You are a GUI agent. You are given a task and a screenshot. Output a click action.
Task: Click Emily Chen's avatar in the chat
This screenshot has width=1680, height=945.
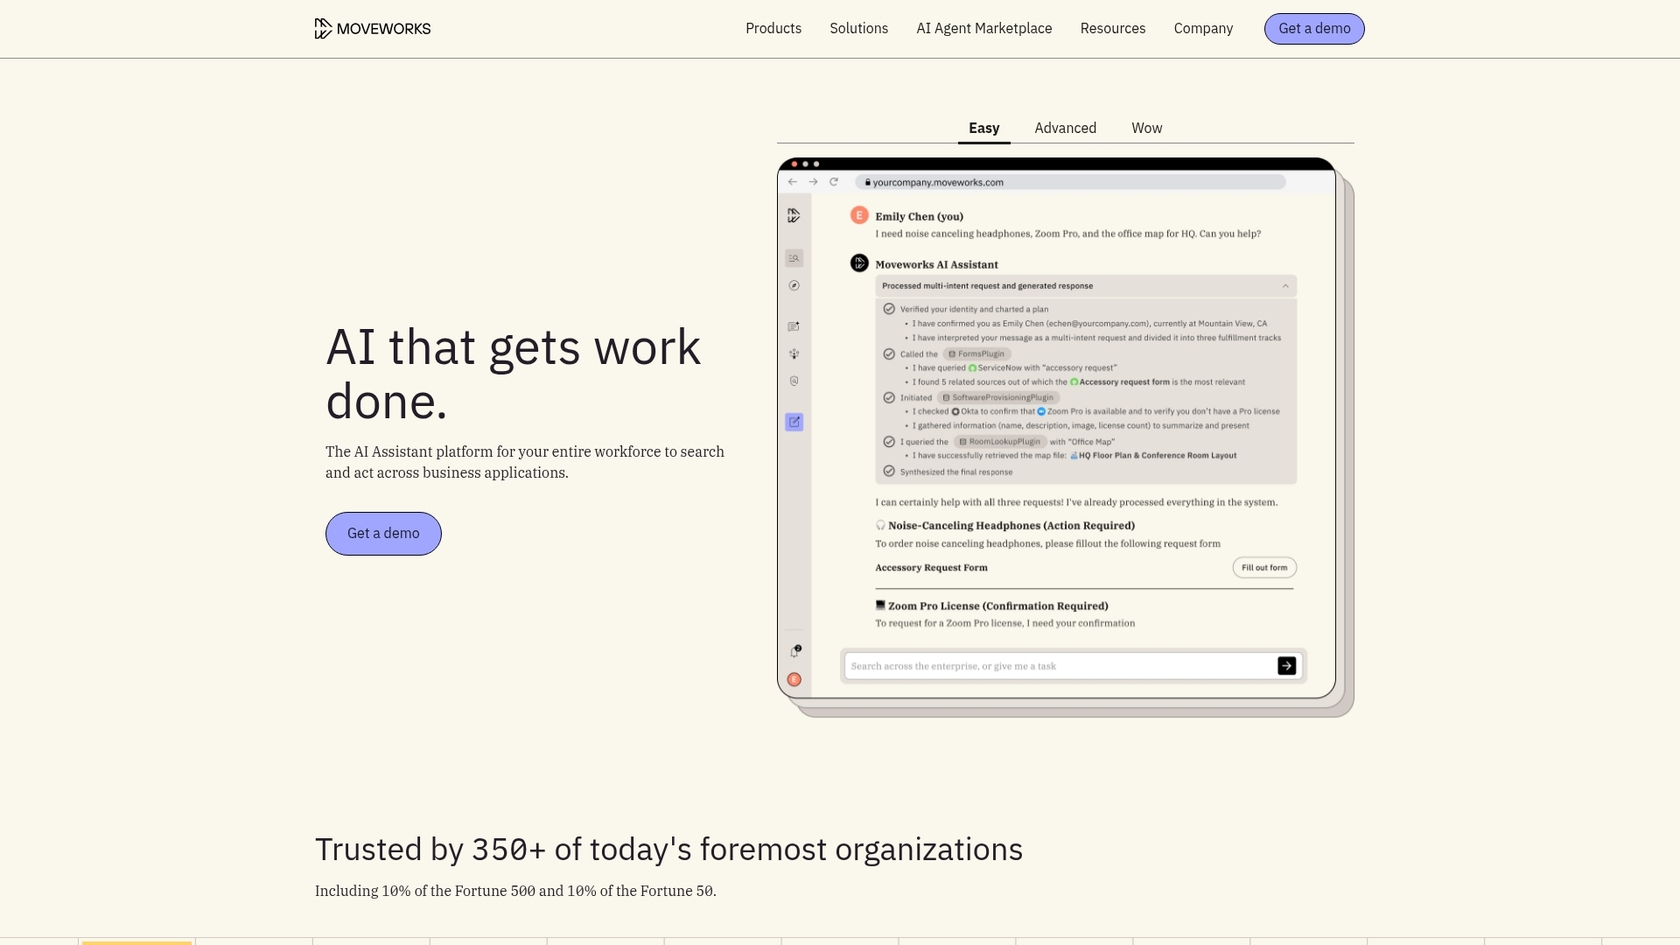pyautogui.click(x=858, y=216)
